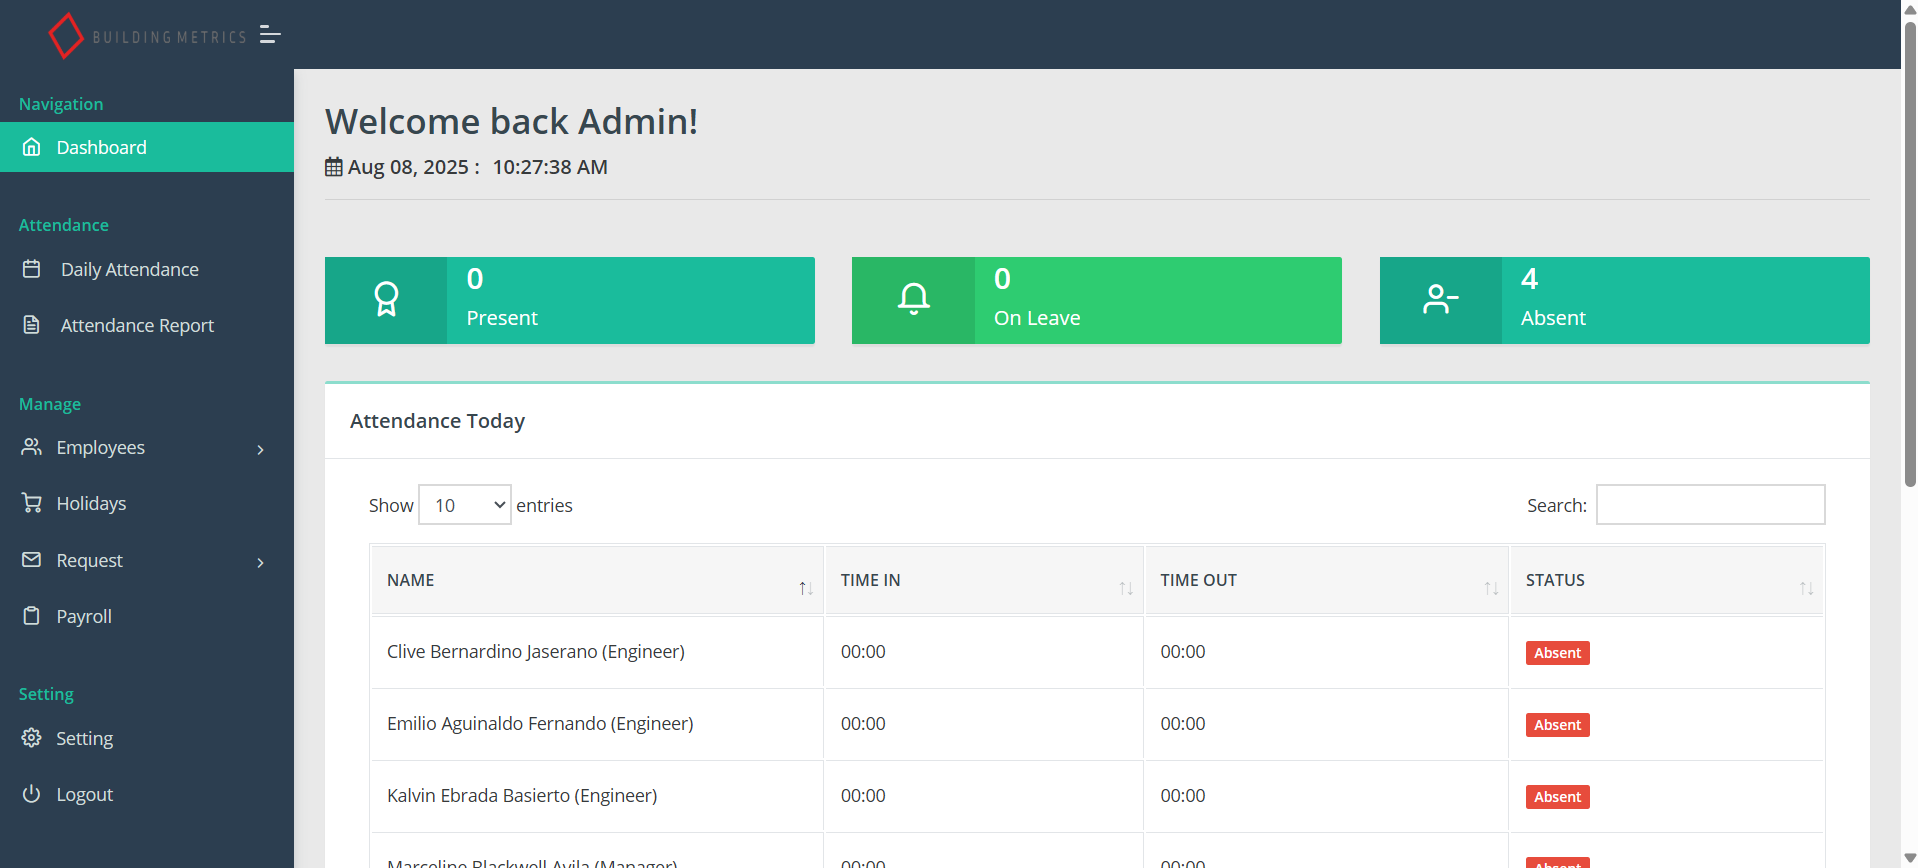Click the Building Metrics diamond logo
Viewport: 1918px width, 868px height.
(x=66, y=35)
